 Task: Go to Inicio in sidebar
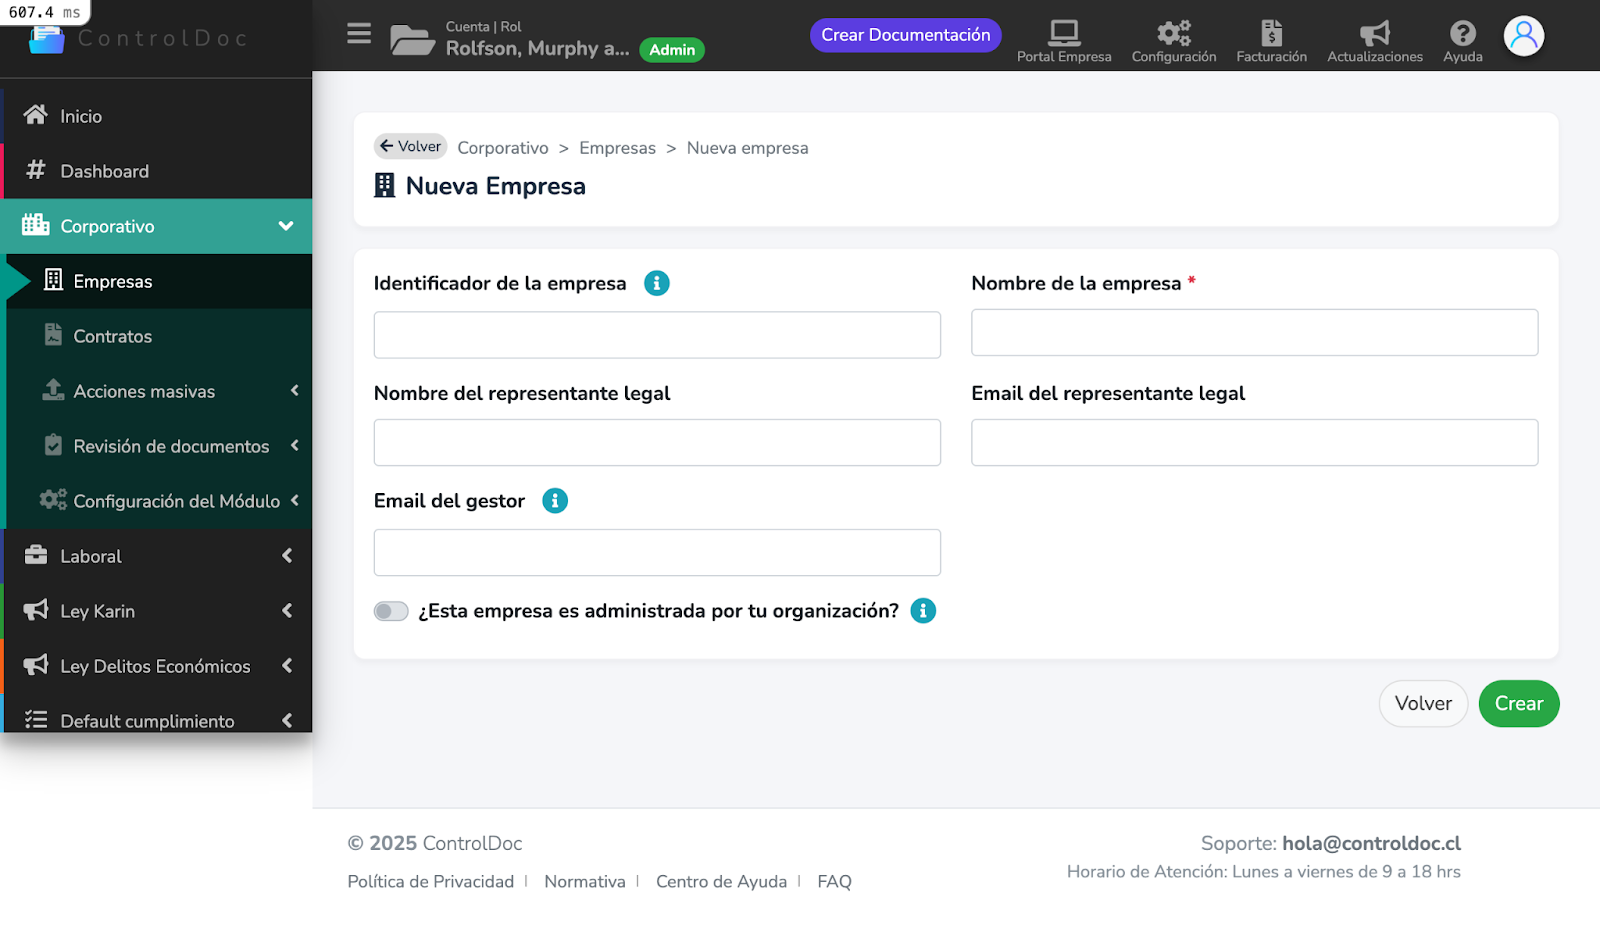(158, 116)
